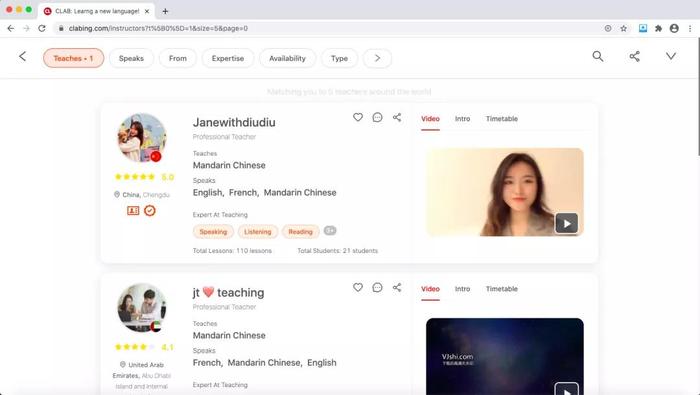Click Janewithdiudiu's verified checkmark badge

[x=150, y=211]
